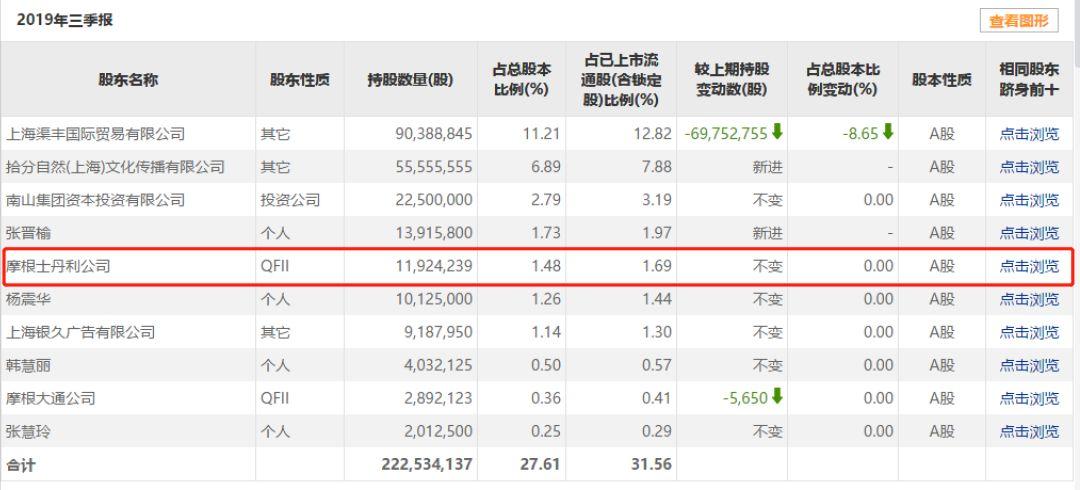Select share count 9,187,950

point(438,332)
